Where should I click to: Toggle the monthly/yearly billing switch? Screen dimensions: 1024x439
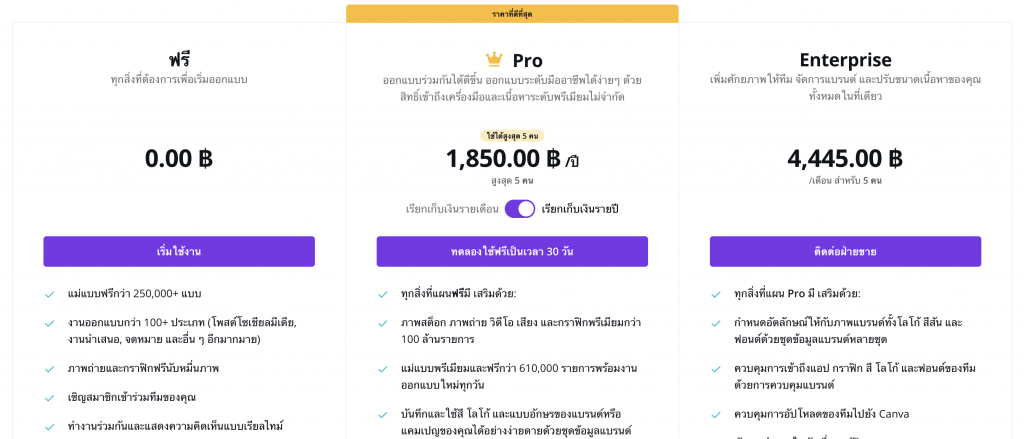(x=520, y=209)
